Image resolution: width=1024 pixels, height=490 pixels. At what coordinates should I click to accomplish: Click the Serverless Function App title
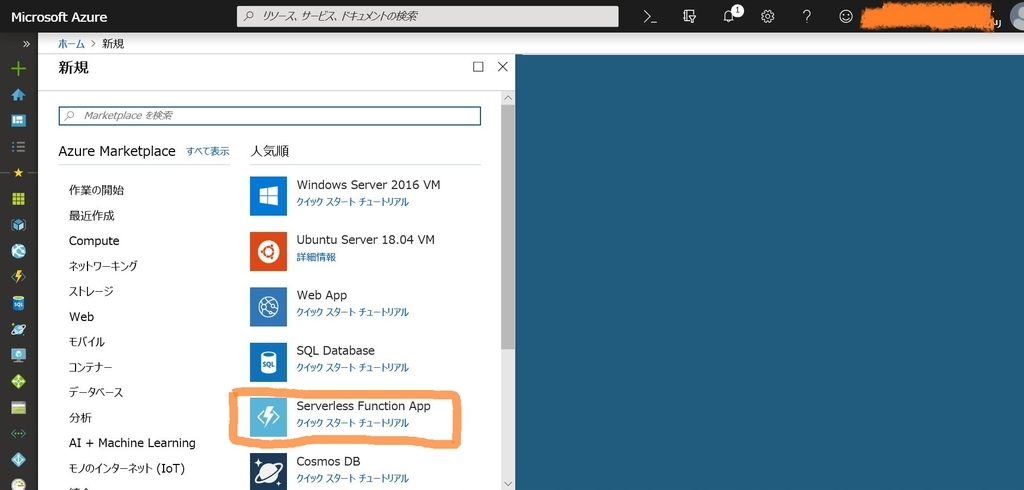(x=364, y=406)
